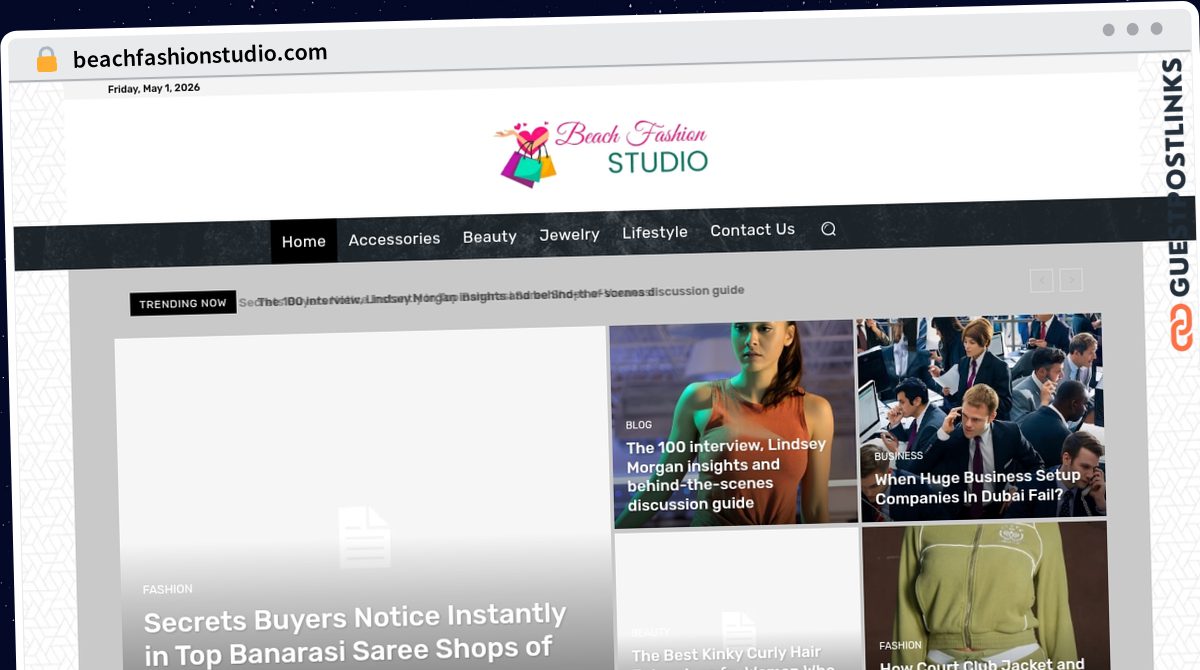Screen dimensions: 1200x670
Task: Click the woman in orange top thumbnail
Action: pos(733,424)
